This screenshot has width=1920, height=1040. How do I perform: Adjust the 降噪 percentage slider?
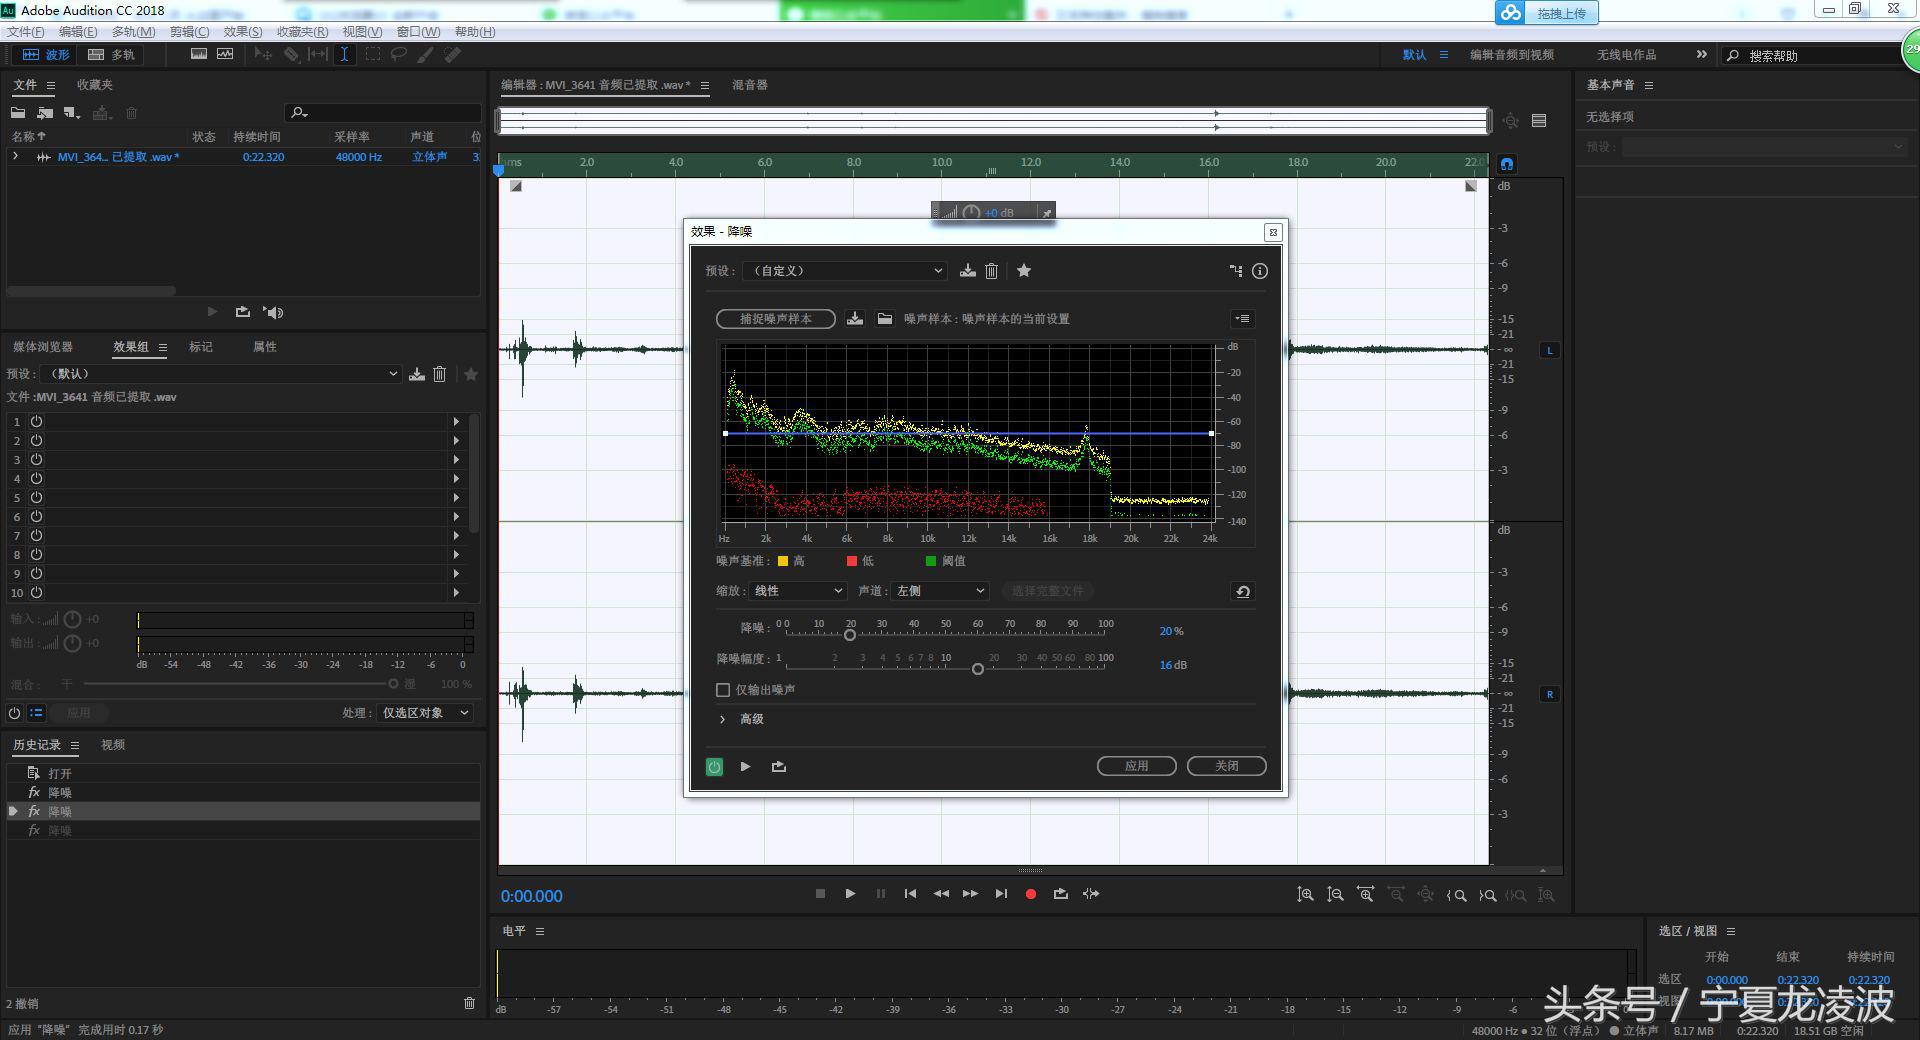coord(850,635)
